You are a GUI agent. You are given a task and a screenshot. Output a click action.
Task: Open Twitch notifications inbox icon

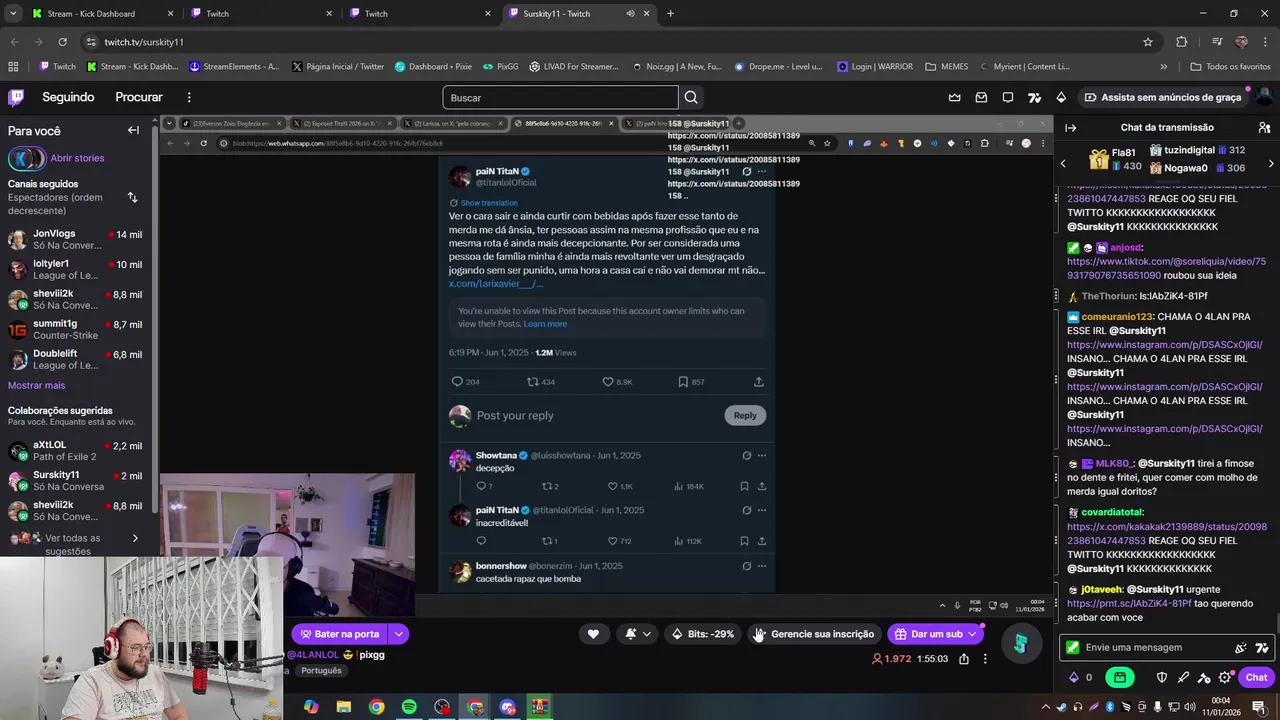(x=981, y=97)
